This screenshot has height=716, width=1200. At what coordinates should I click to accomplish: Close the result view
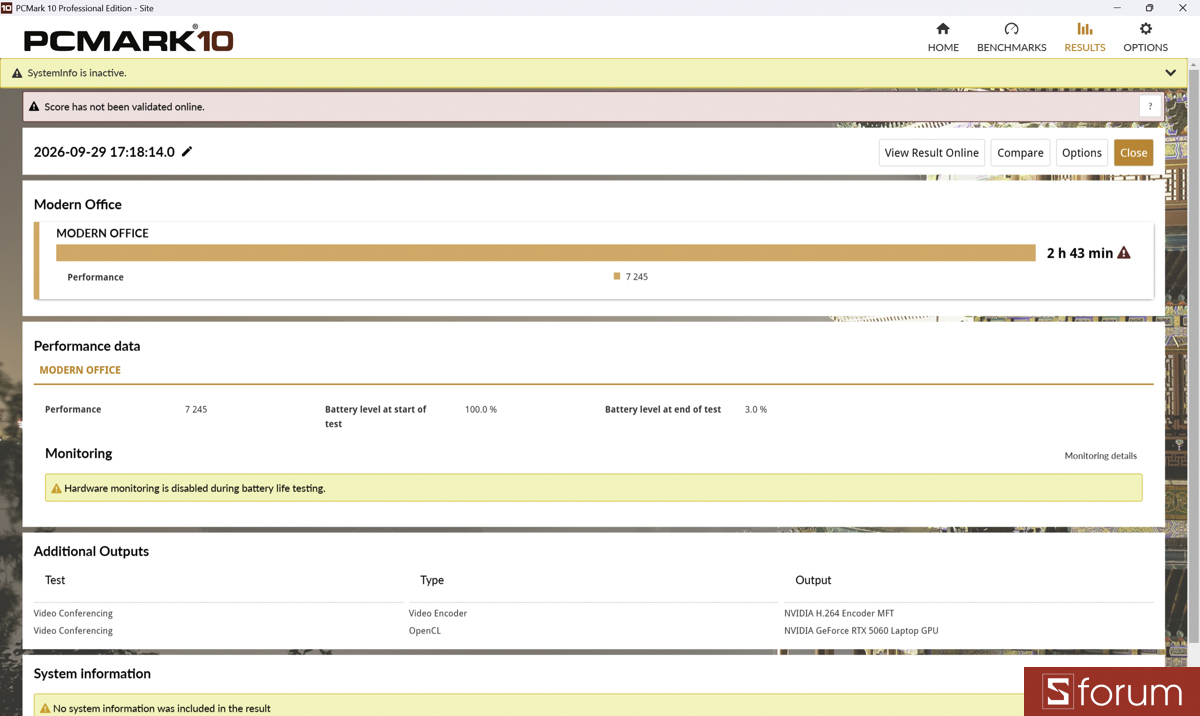(x=1134, y=153)
